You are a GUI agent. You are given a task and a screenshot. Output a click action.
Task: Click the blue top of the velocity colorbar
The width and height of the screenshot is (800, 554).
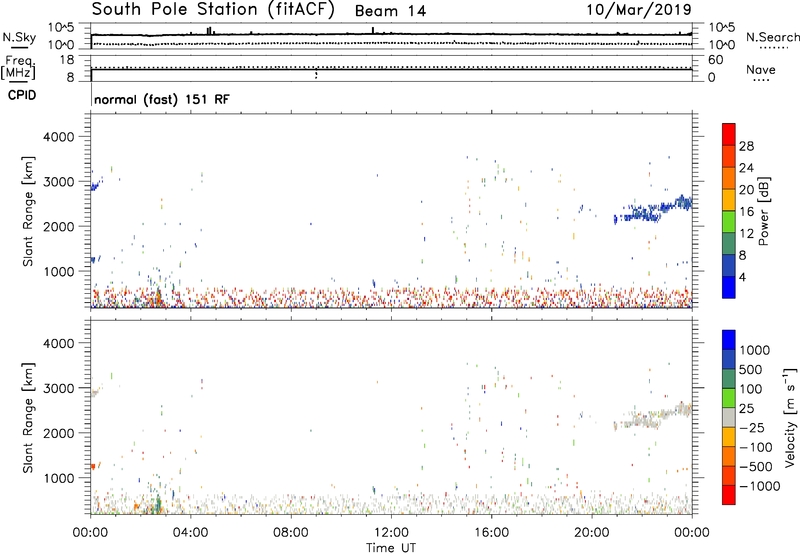pyautogui.click(x=729, y=340)
